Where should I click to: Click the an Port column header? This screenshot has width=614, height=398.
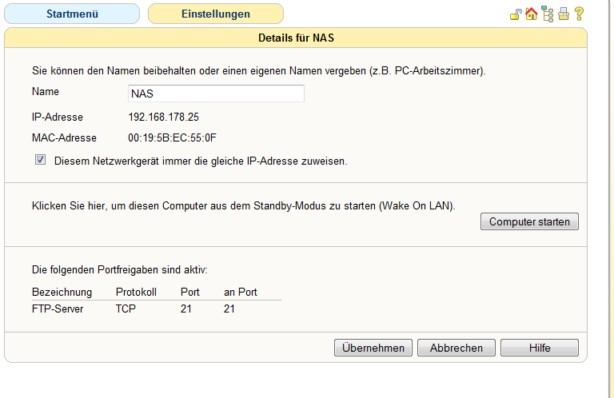pos(240,292)
